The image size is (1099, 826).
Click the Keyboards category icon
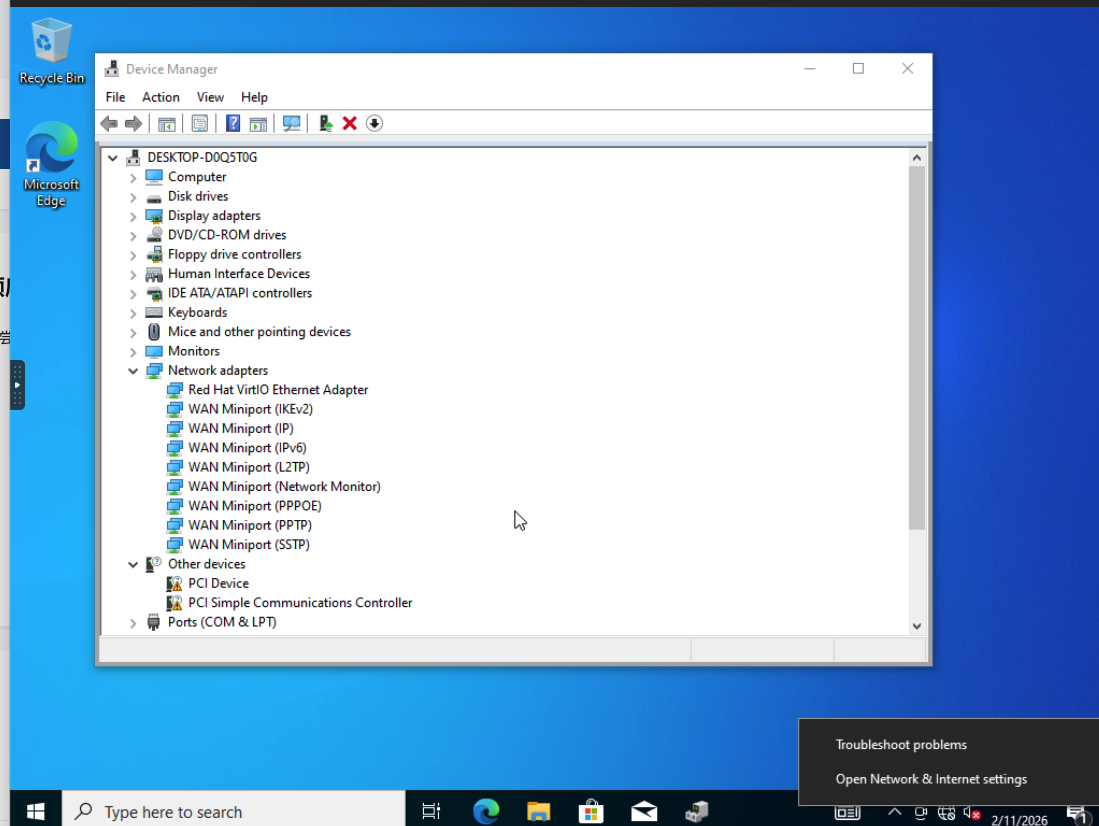pyautogui.click(x=154, y=313)
